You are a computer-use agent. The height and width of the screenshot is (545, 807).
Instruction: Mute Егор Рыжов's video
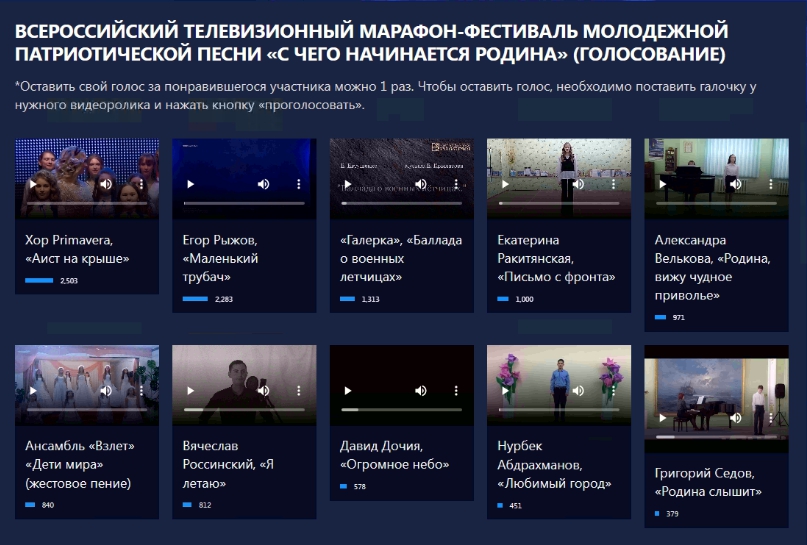tap(264, 184)
